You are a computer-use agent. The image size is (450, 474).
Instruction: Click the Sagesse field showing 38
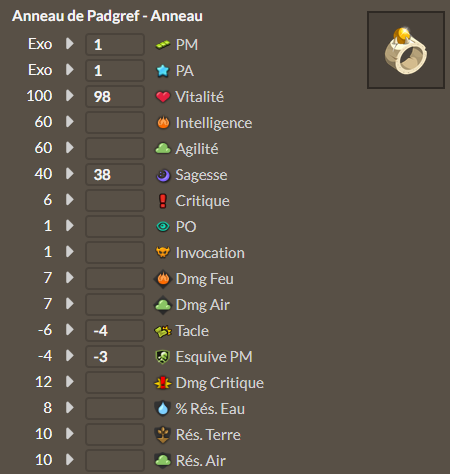click(115, 175)
